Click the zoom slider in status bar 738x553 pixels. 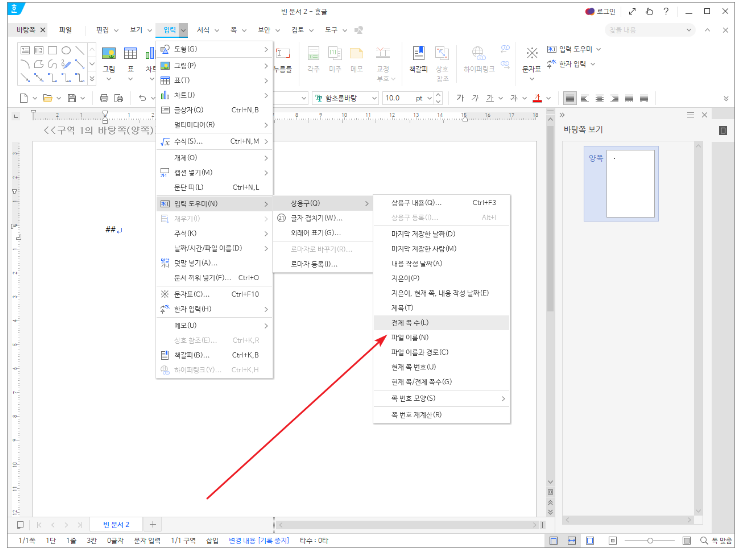point(650,541)
